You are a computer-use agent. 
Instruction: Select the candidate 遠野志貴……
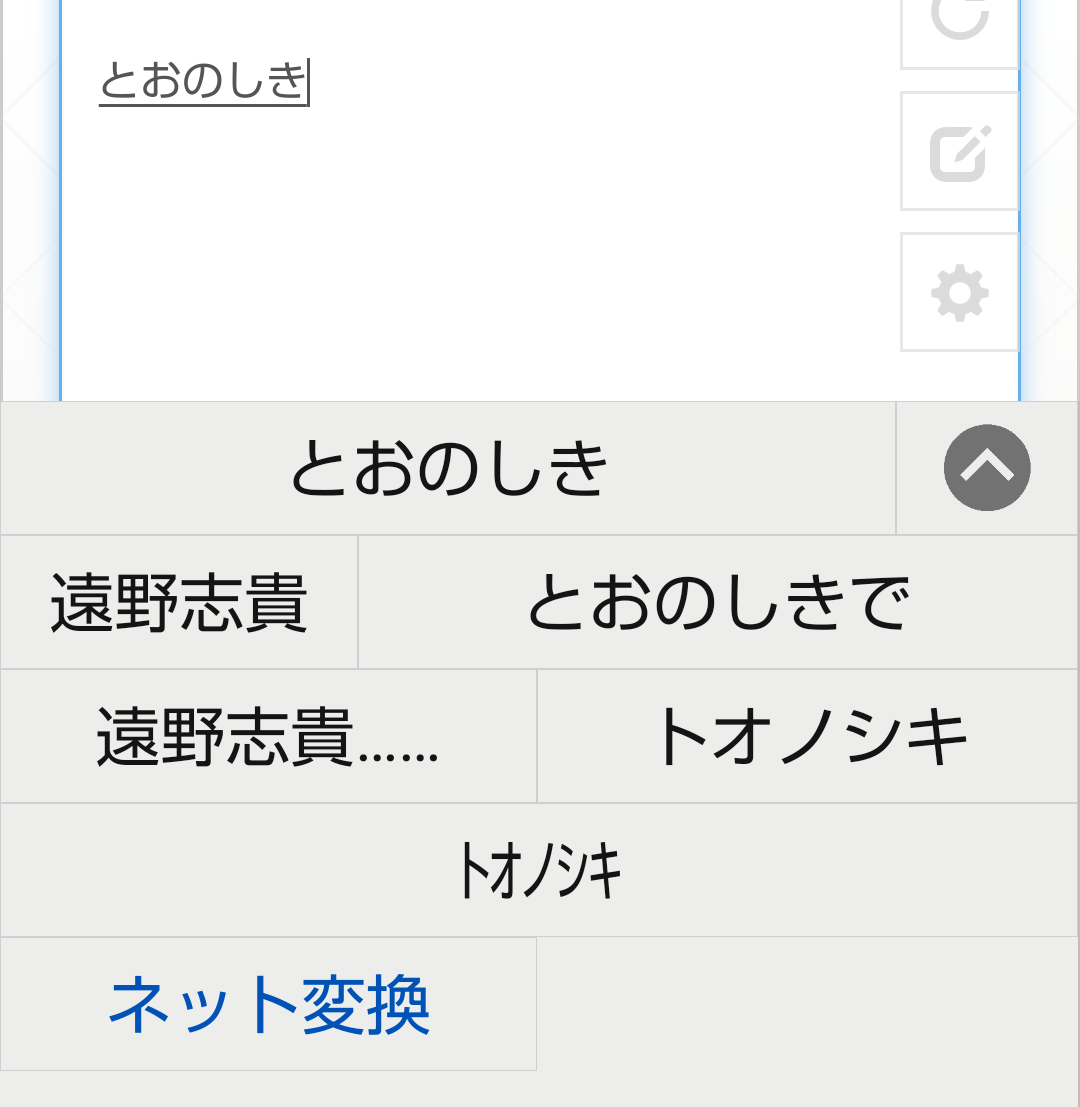pyautogui.click(x=268, y=736)
